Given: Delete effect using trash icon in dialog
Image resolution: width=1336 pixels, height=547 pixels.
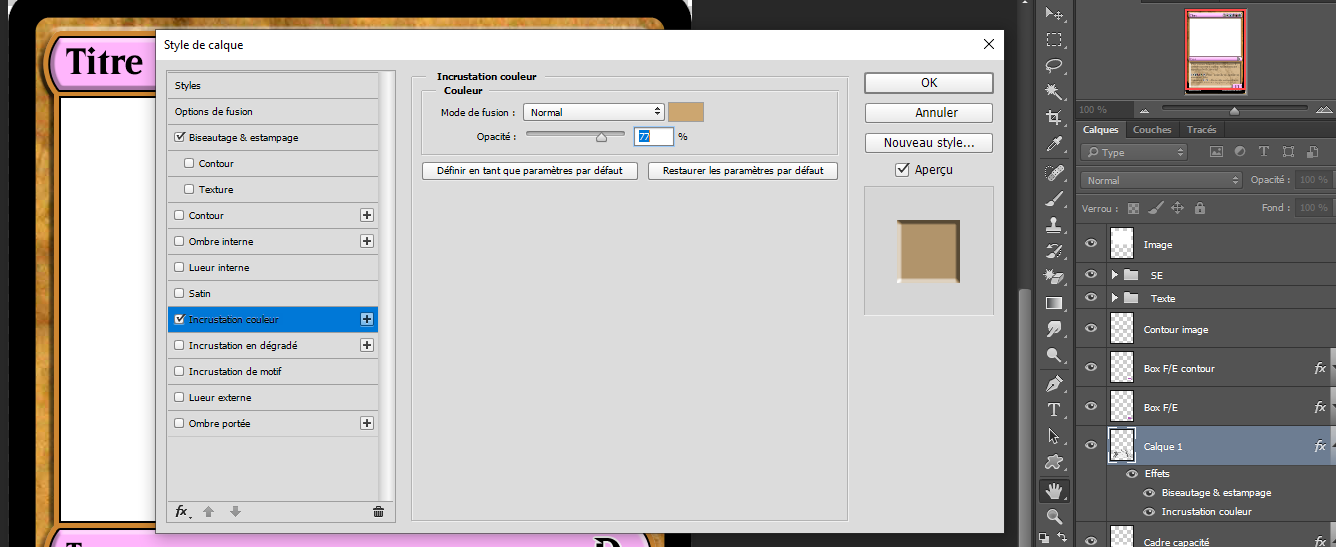Looking at the screenshot, I should tap(378, 511).
